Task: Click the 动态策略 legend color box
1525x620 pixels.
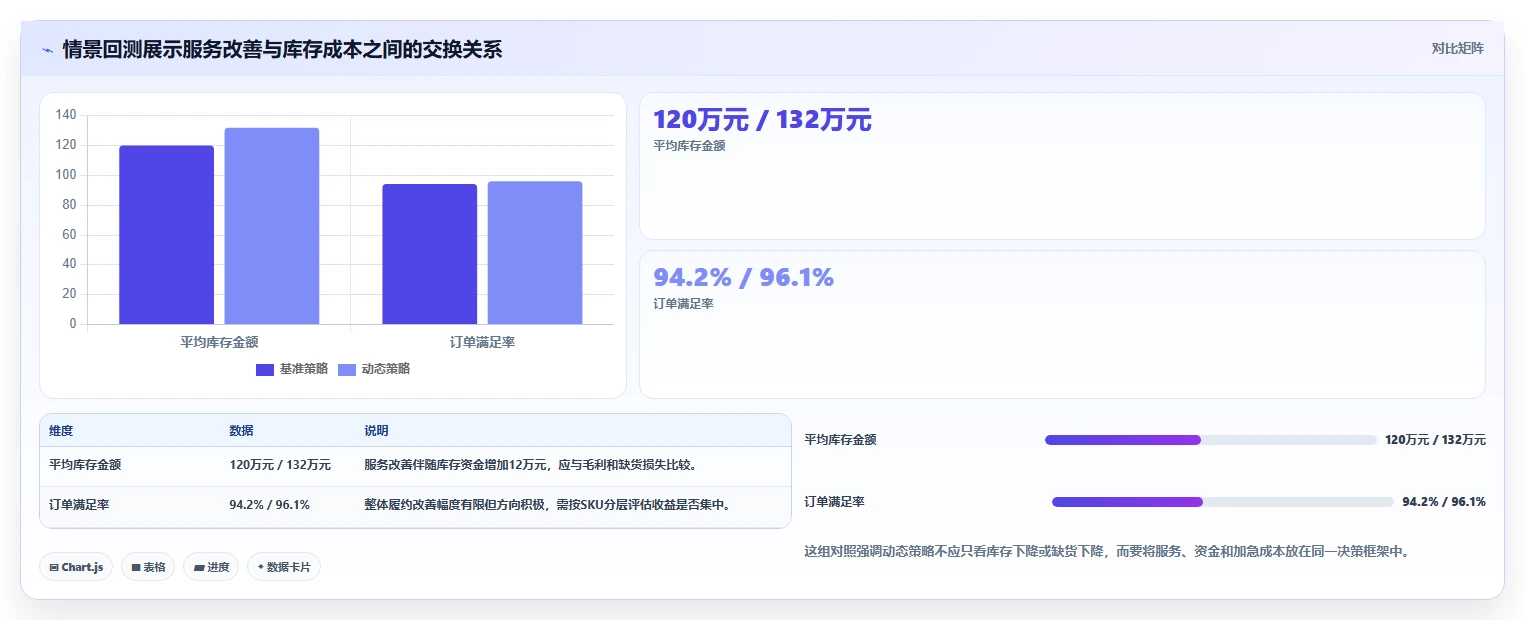Action: point(347,370)
